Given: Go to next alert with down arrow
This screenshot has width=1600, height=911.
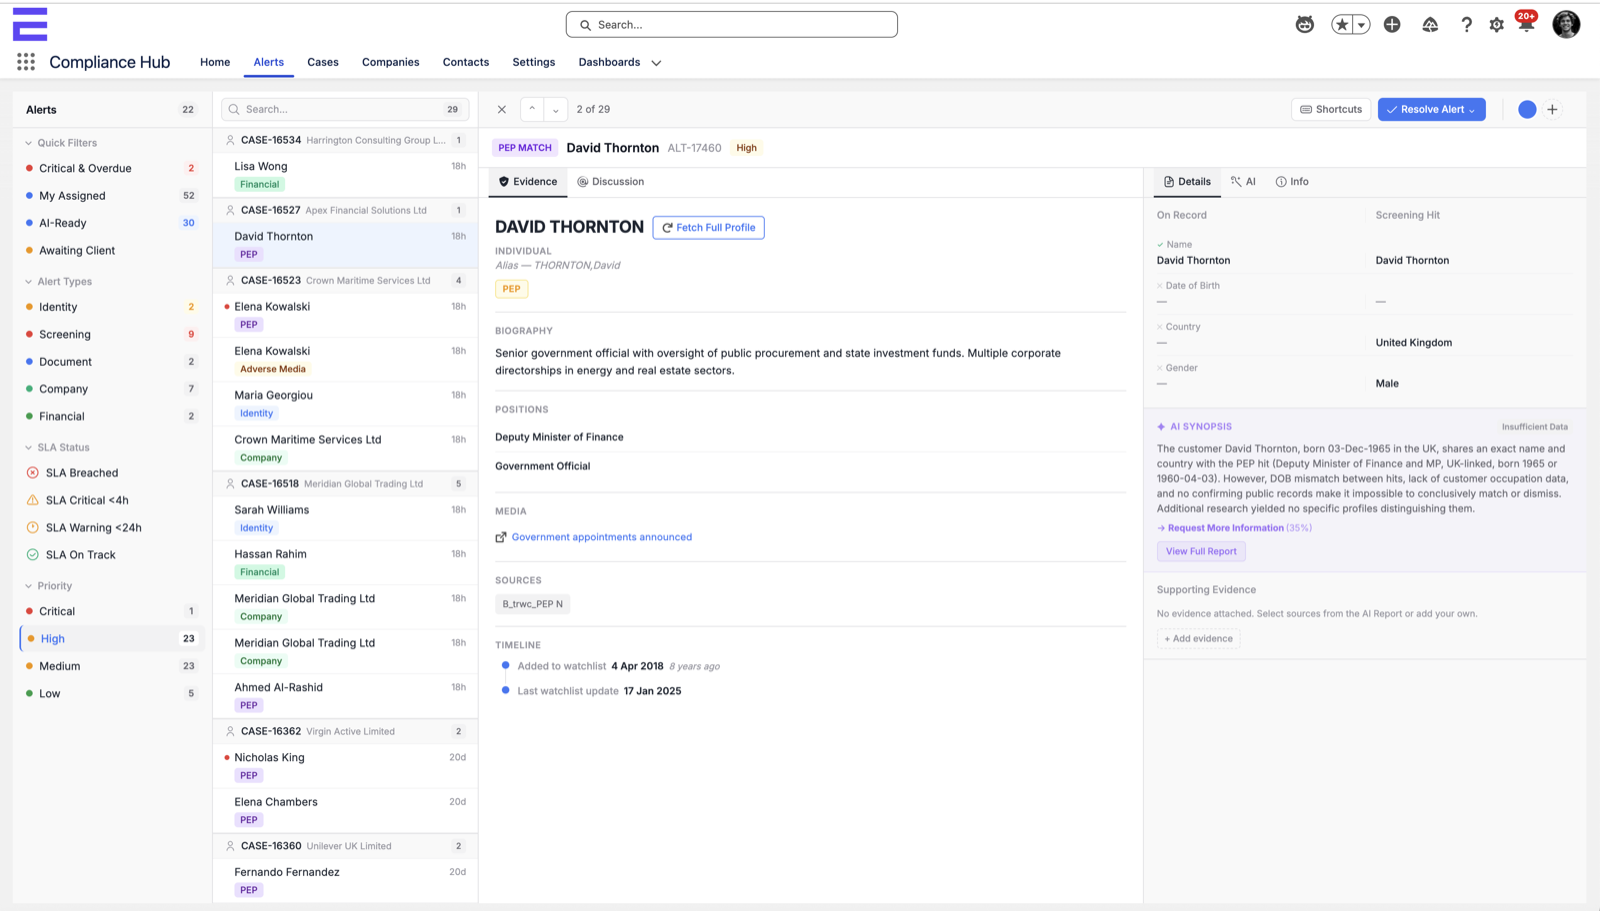Looking at the screenshot, I should coord(556,109).
